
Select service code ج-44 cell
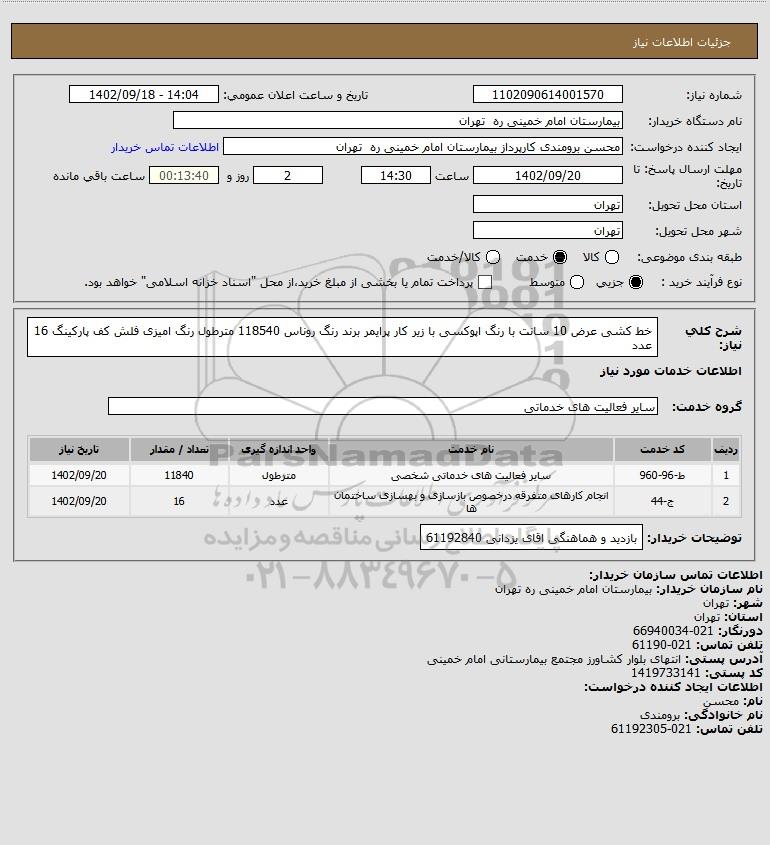tap(662, 501)
